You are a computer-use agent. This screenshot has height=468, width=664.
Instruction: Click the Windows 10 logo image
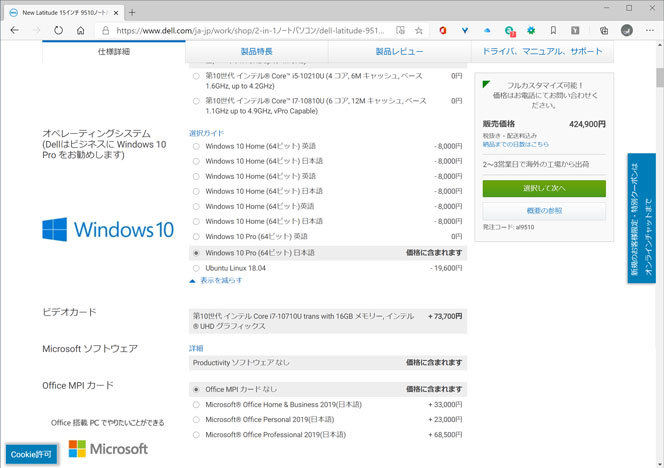(108, 230)
